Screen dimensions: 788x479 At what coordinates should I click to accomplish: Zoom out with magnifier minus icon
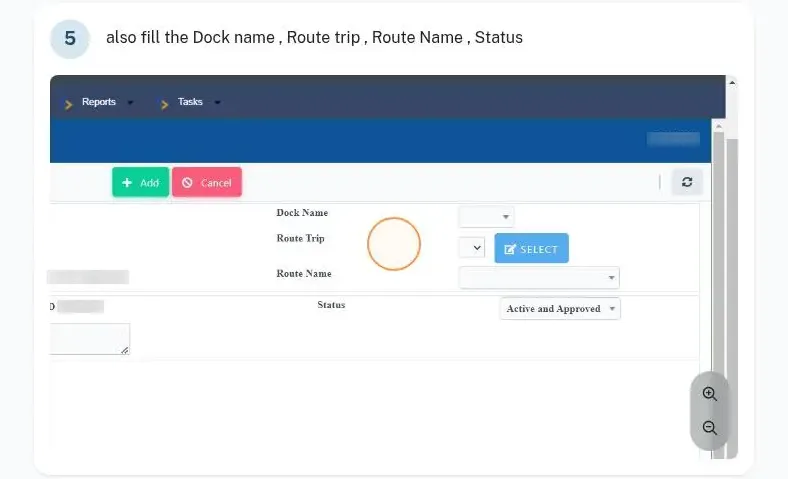coord(710,428)
